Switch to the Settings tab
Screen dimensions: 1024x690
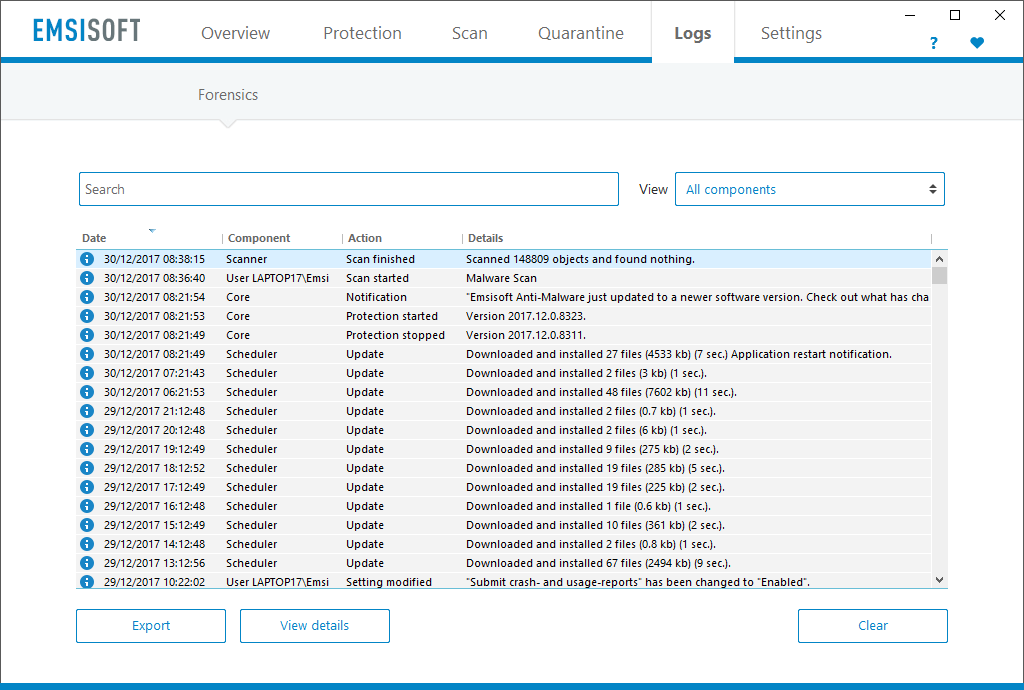click(x=790, y=33)
